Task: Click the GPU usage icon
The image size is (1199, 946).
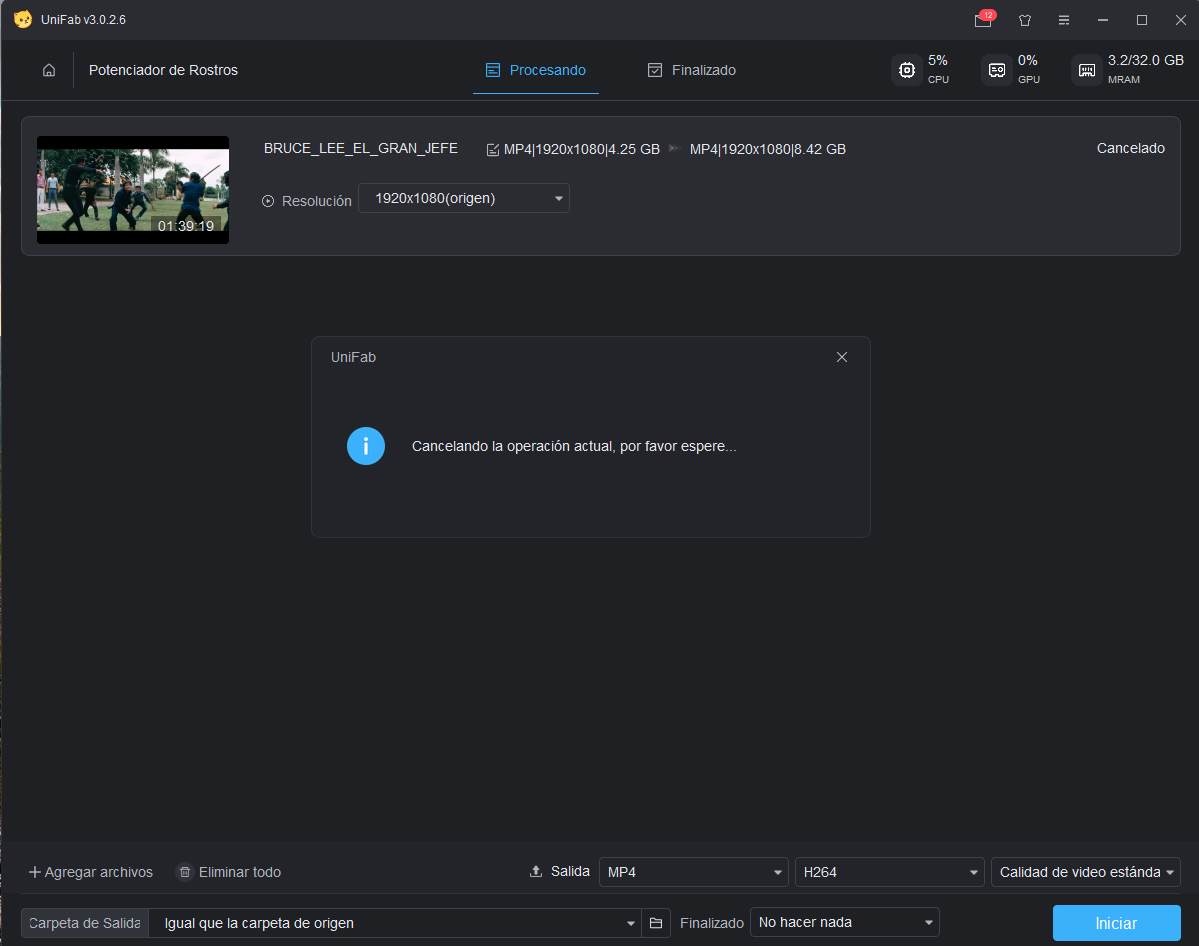Action: [996, 70]
